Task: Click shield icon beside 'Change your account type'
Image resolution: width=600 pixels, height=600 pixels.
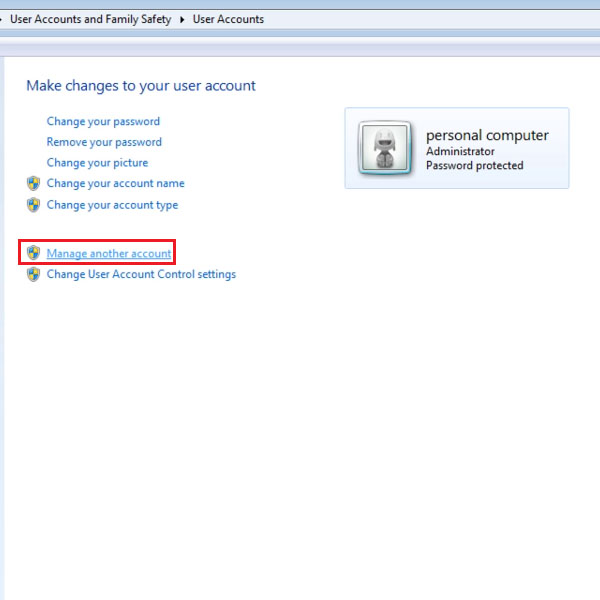Action: click(x=33, y=205)
